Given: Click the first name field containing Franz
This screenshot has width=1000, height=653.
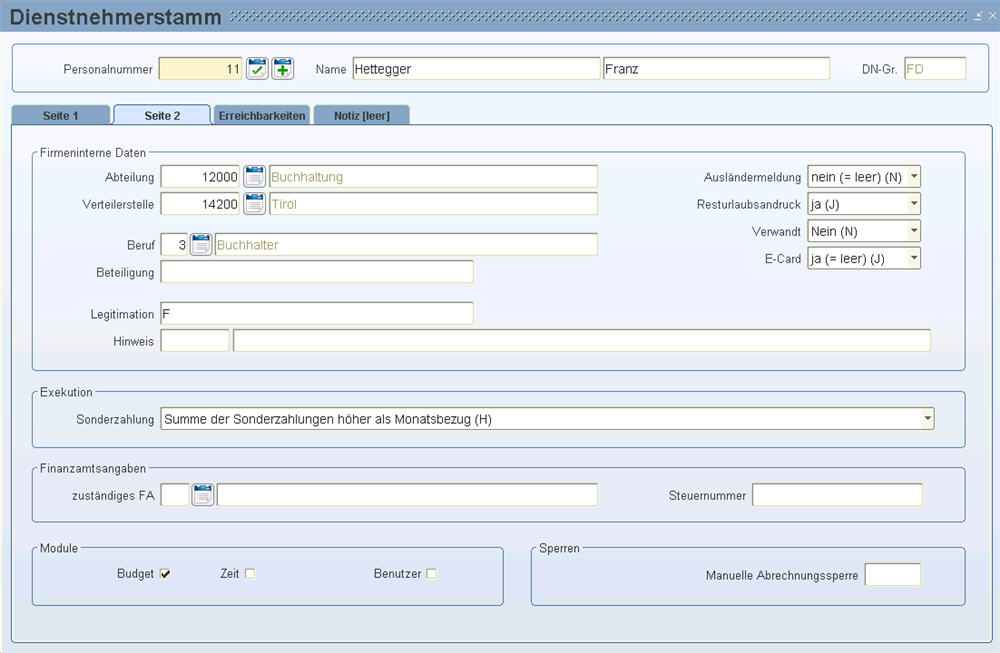Looking at the screenshot, I should [x=716, y=69].
